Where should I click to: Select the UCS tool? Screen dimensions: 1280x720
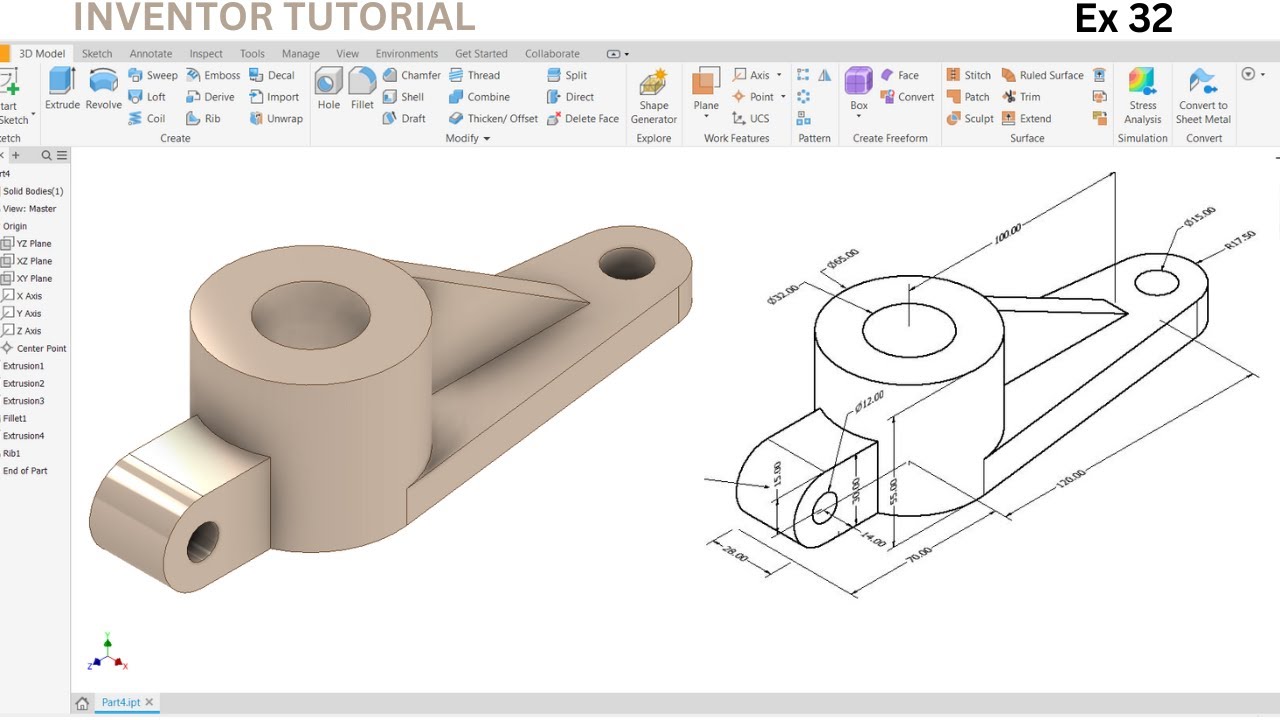point(750,118)
